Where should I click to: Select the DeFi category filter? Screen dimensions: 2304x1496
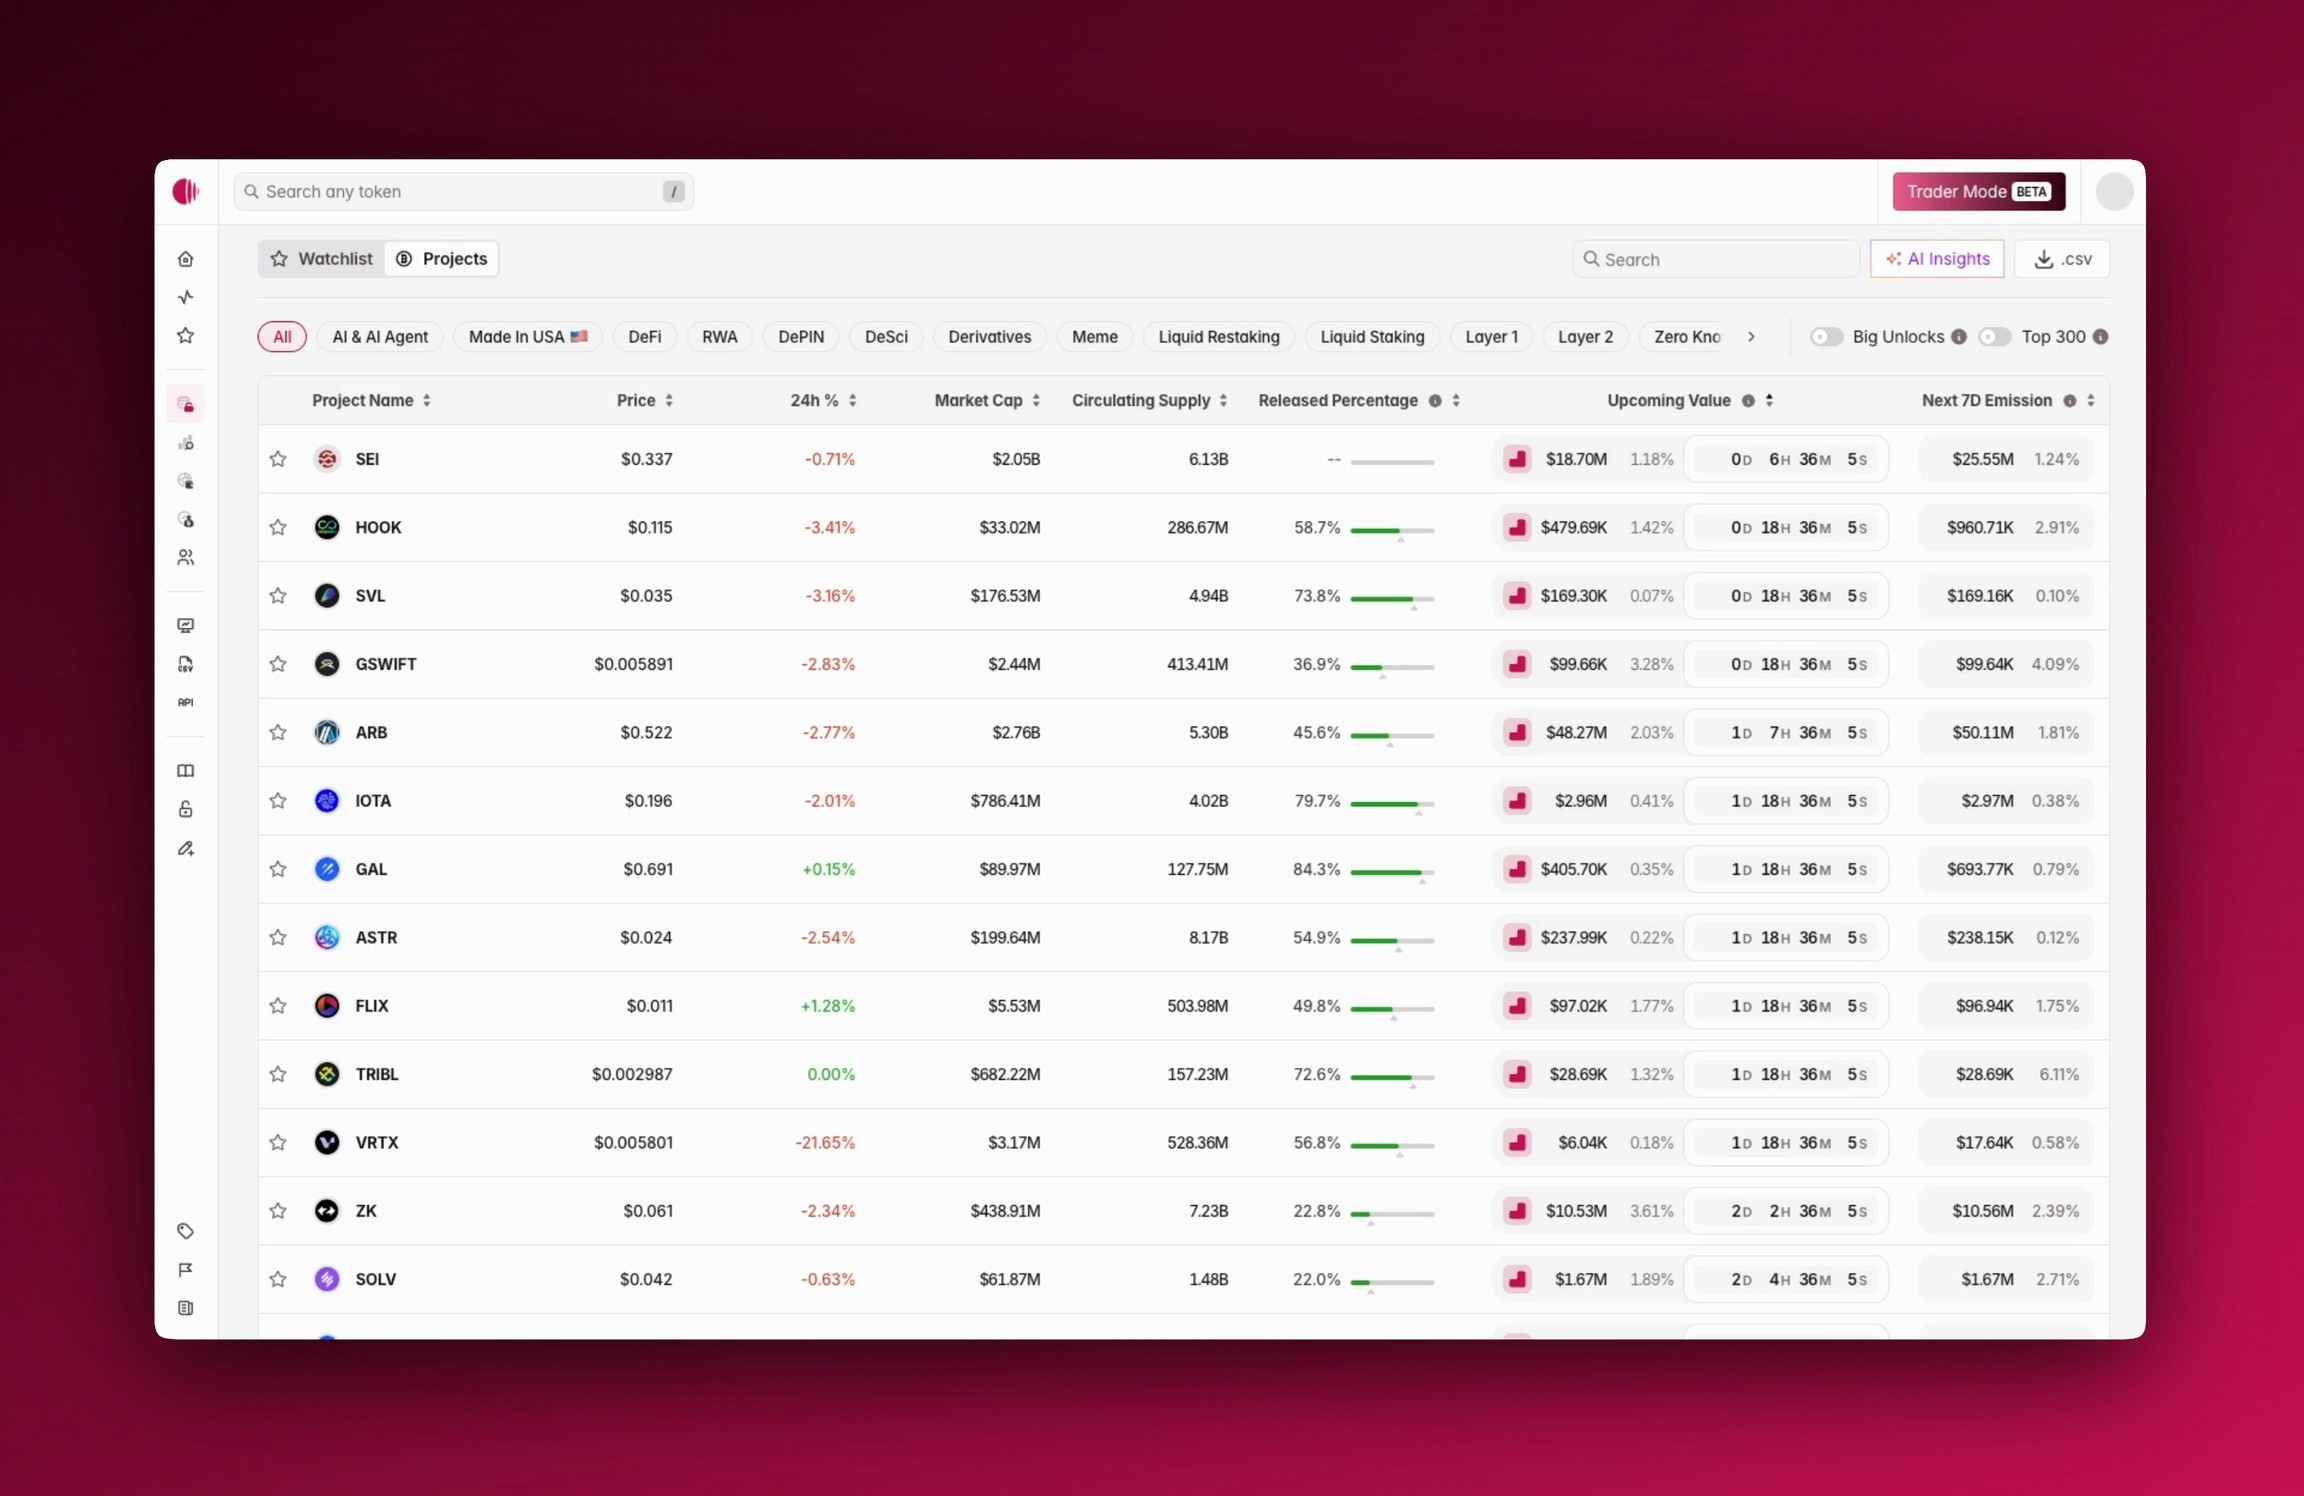click(x=644, y=337)
